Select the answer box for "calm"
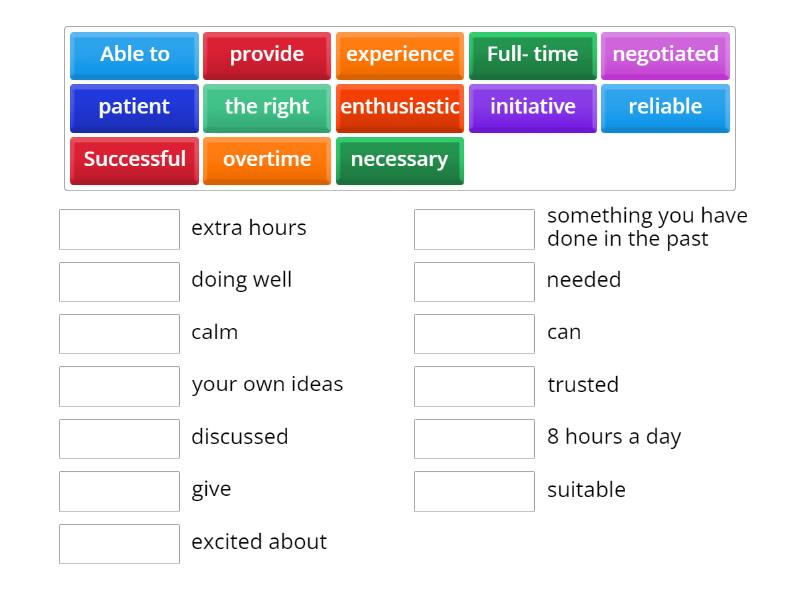Image resolution: width=800 pixels, height=600 pixels. coord(119,333)
